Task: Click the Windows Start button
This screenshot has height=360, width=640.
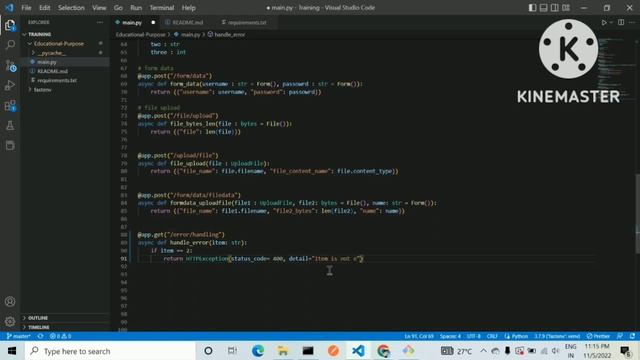Action: [x=12, y=351]
